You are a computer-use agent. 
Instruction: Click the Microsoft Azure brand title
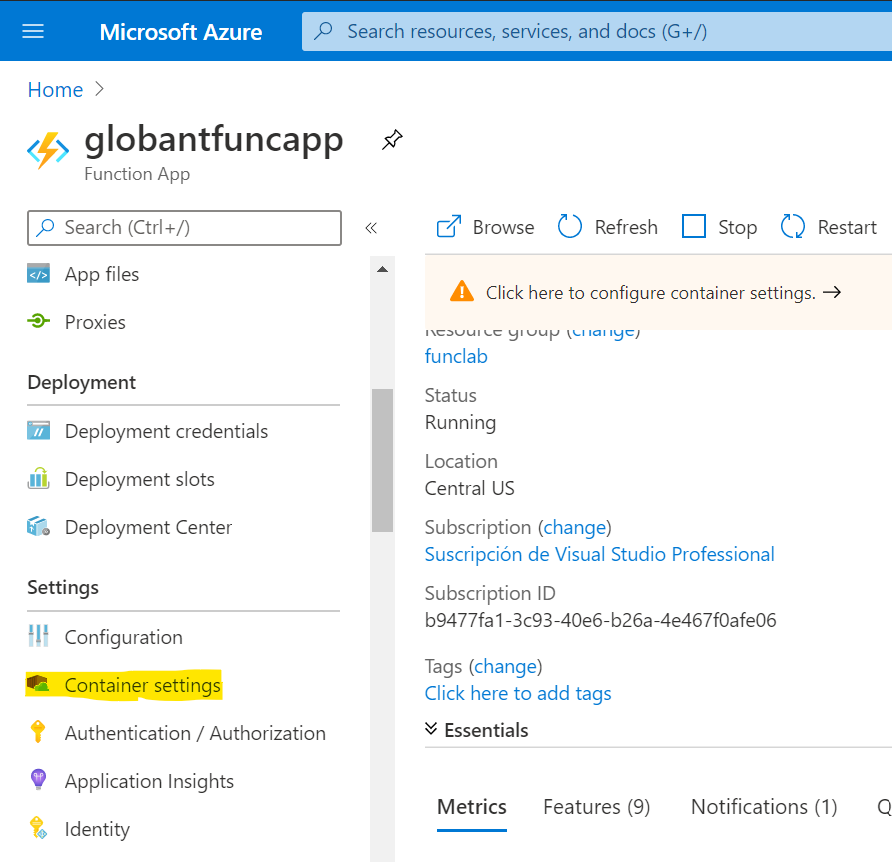pos(181,32)
